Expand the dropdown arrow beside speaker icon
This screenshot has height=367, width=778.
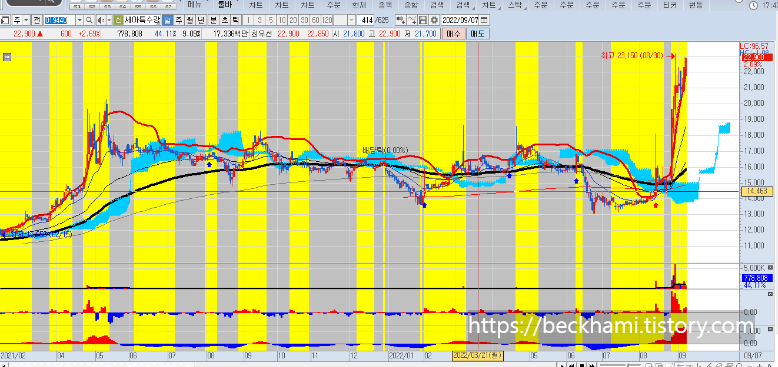109,20
